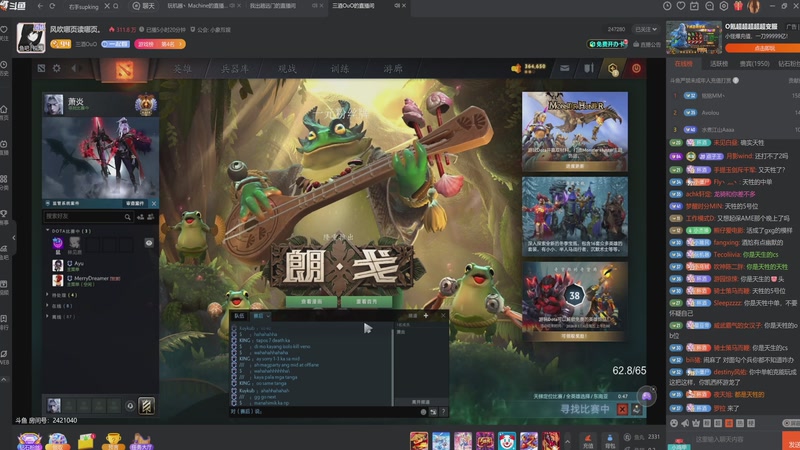
Task: Open the Dota 2 mail envelope icon
Action: (564, 68)
